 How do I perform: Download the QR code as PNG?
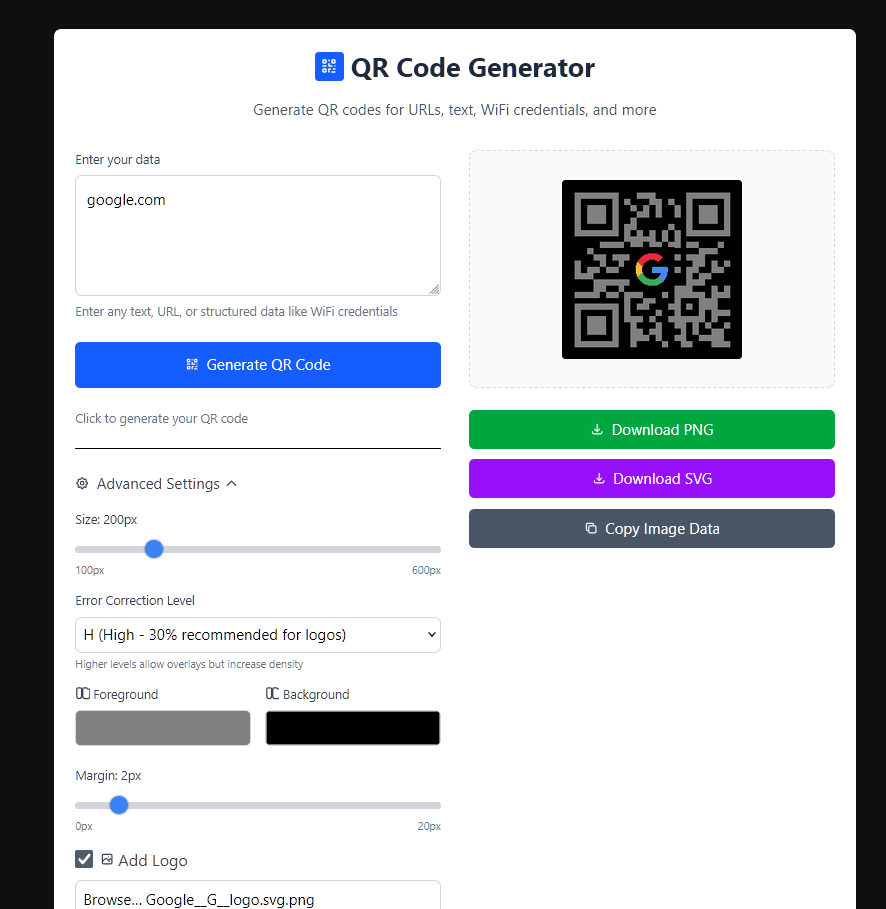coord(651,429)
